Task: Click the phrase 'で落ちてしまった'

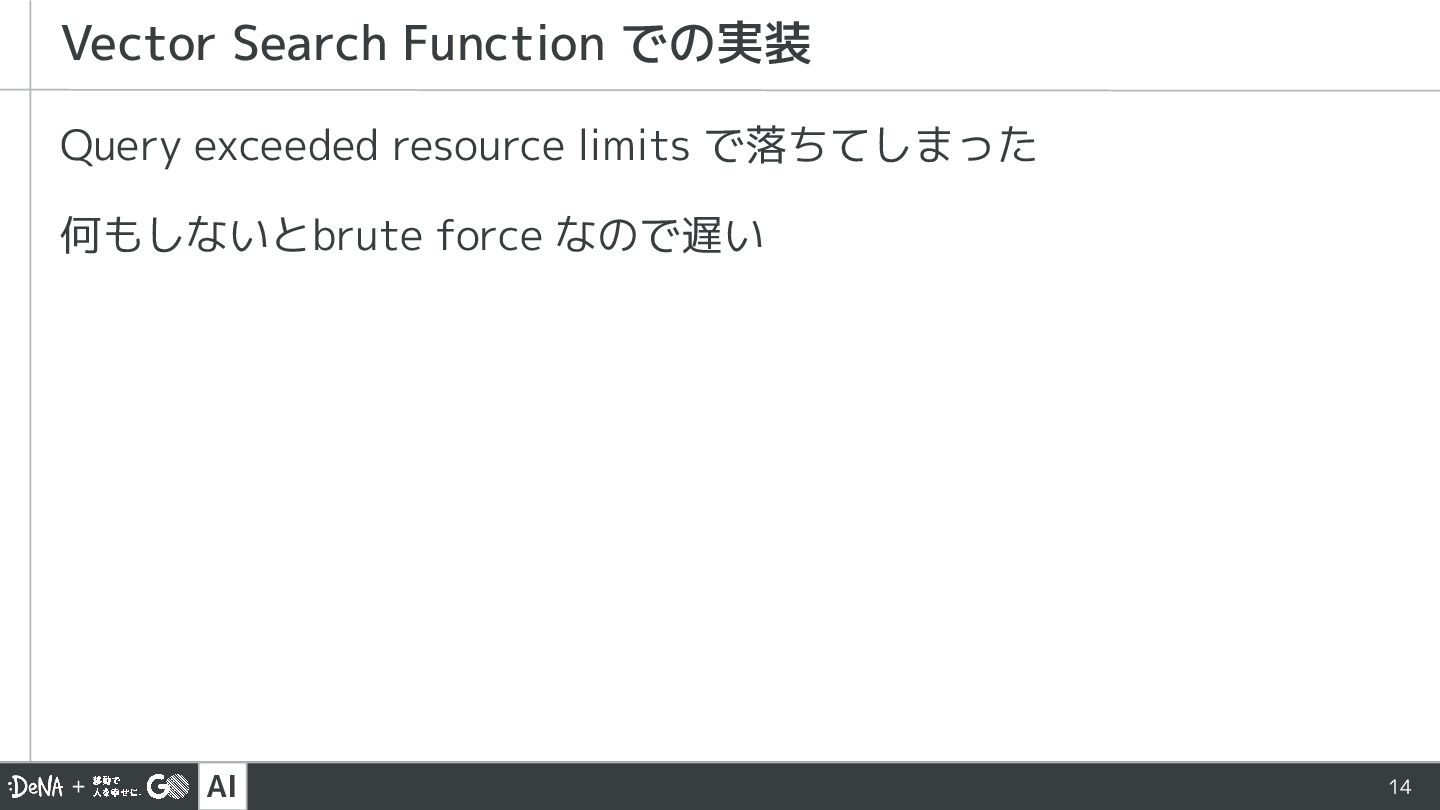Action: (871, 146)
